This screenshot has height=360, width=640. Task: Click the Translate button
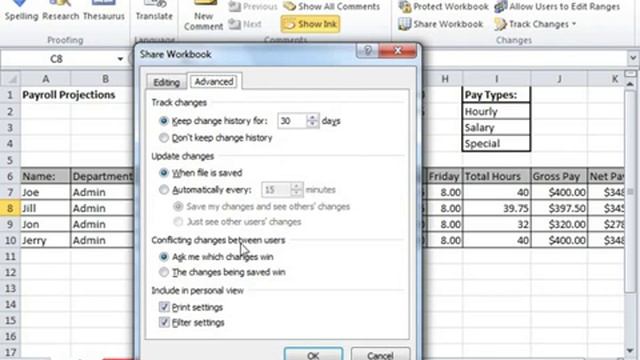(x=154, y=11)
